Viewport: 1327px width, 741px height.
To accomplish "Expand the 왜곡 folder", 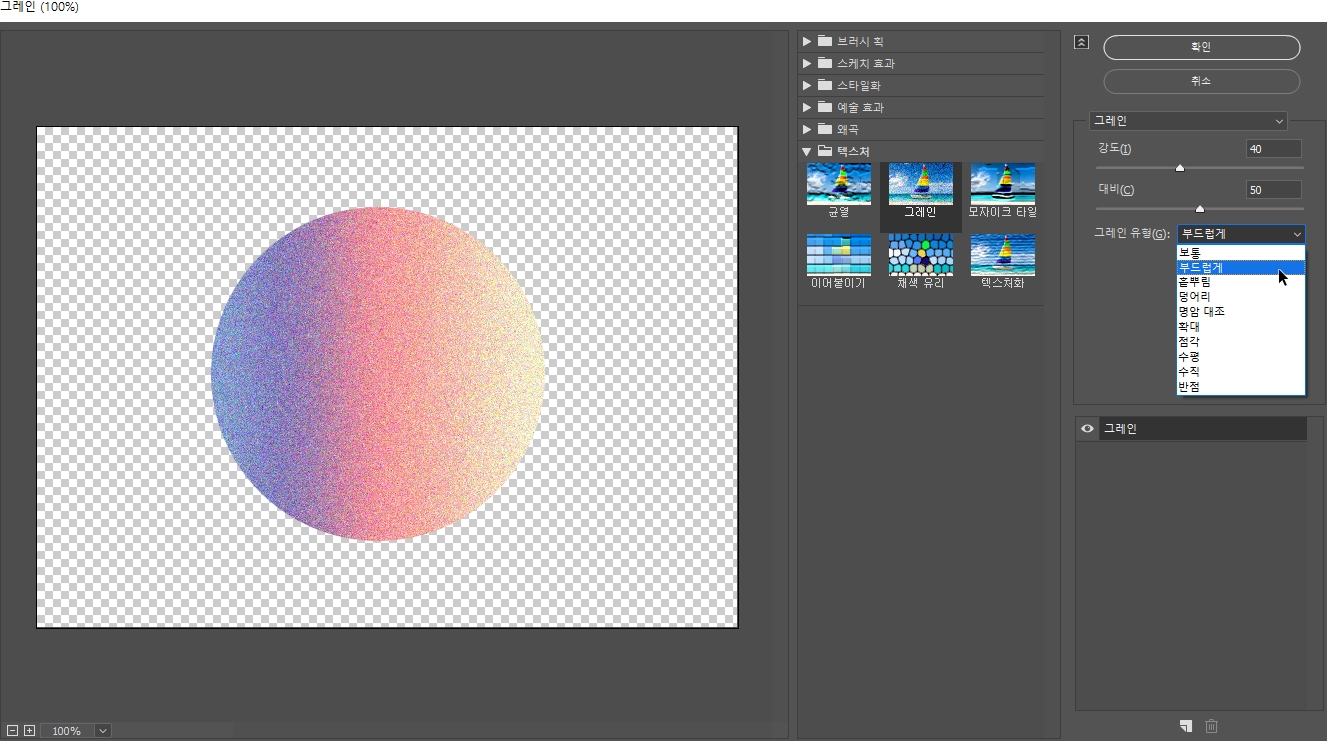I will [x=807, y=129].
